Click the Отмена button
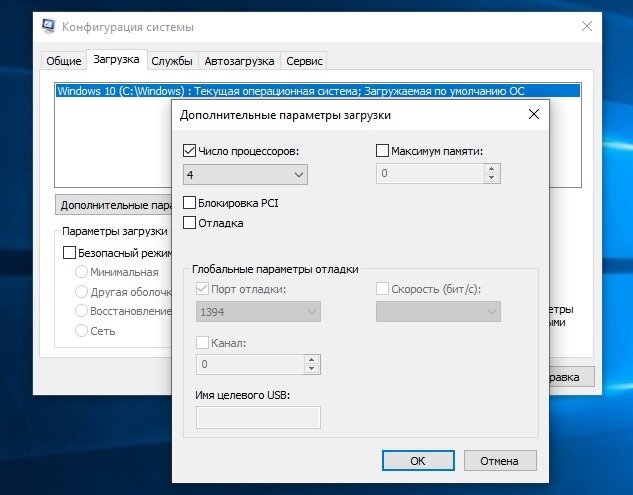The image size is (633, 495). tap(500, 461)
